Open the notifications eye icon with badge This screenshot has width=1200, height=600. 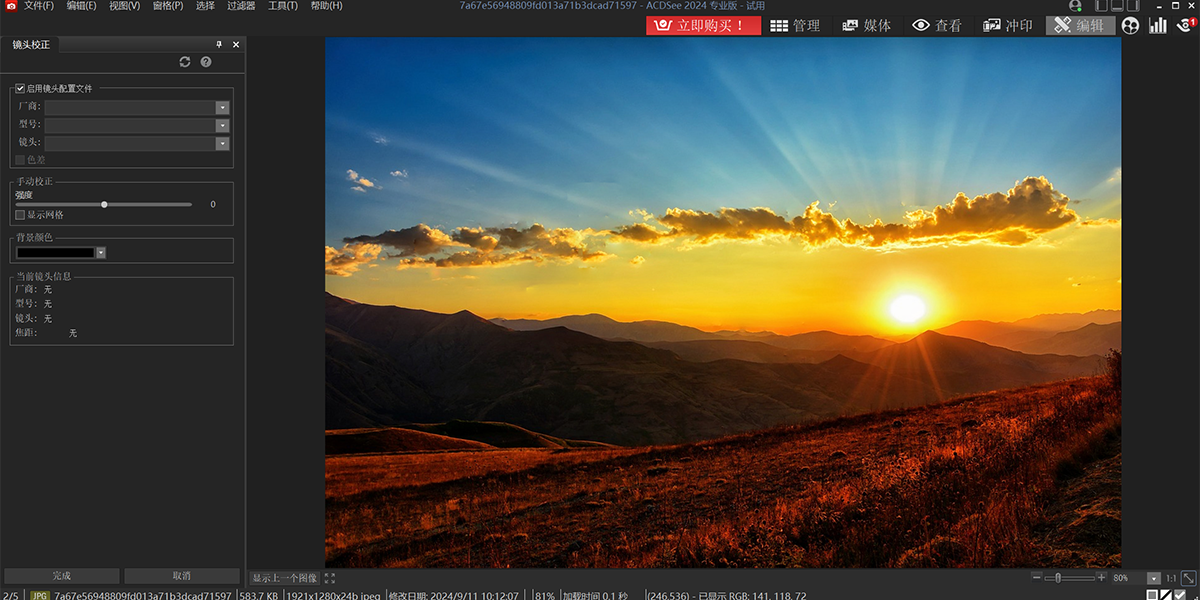point(1185,26)
